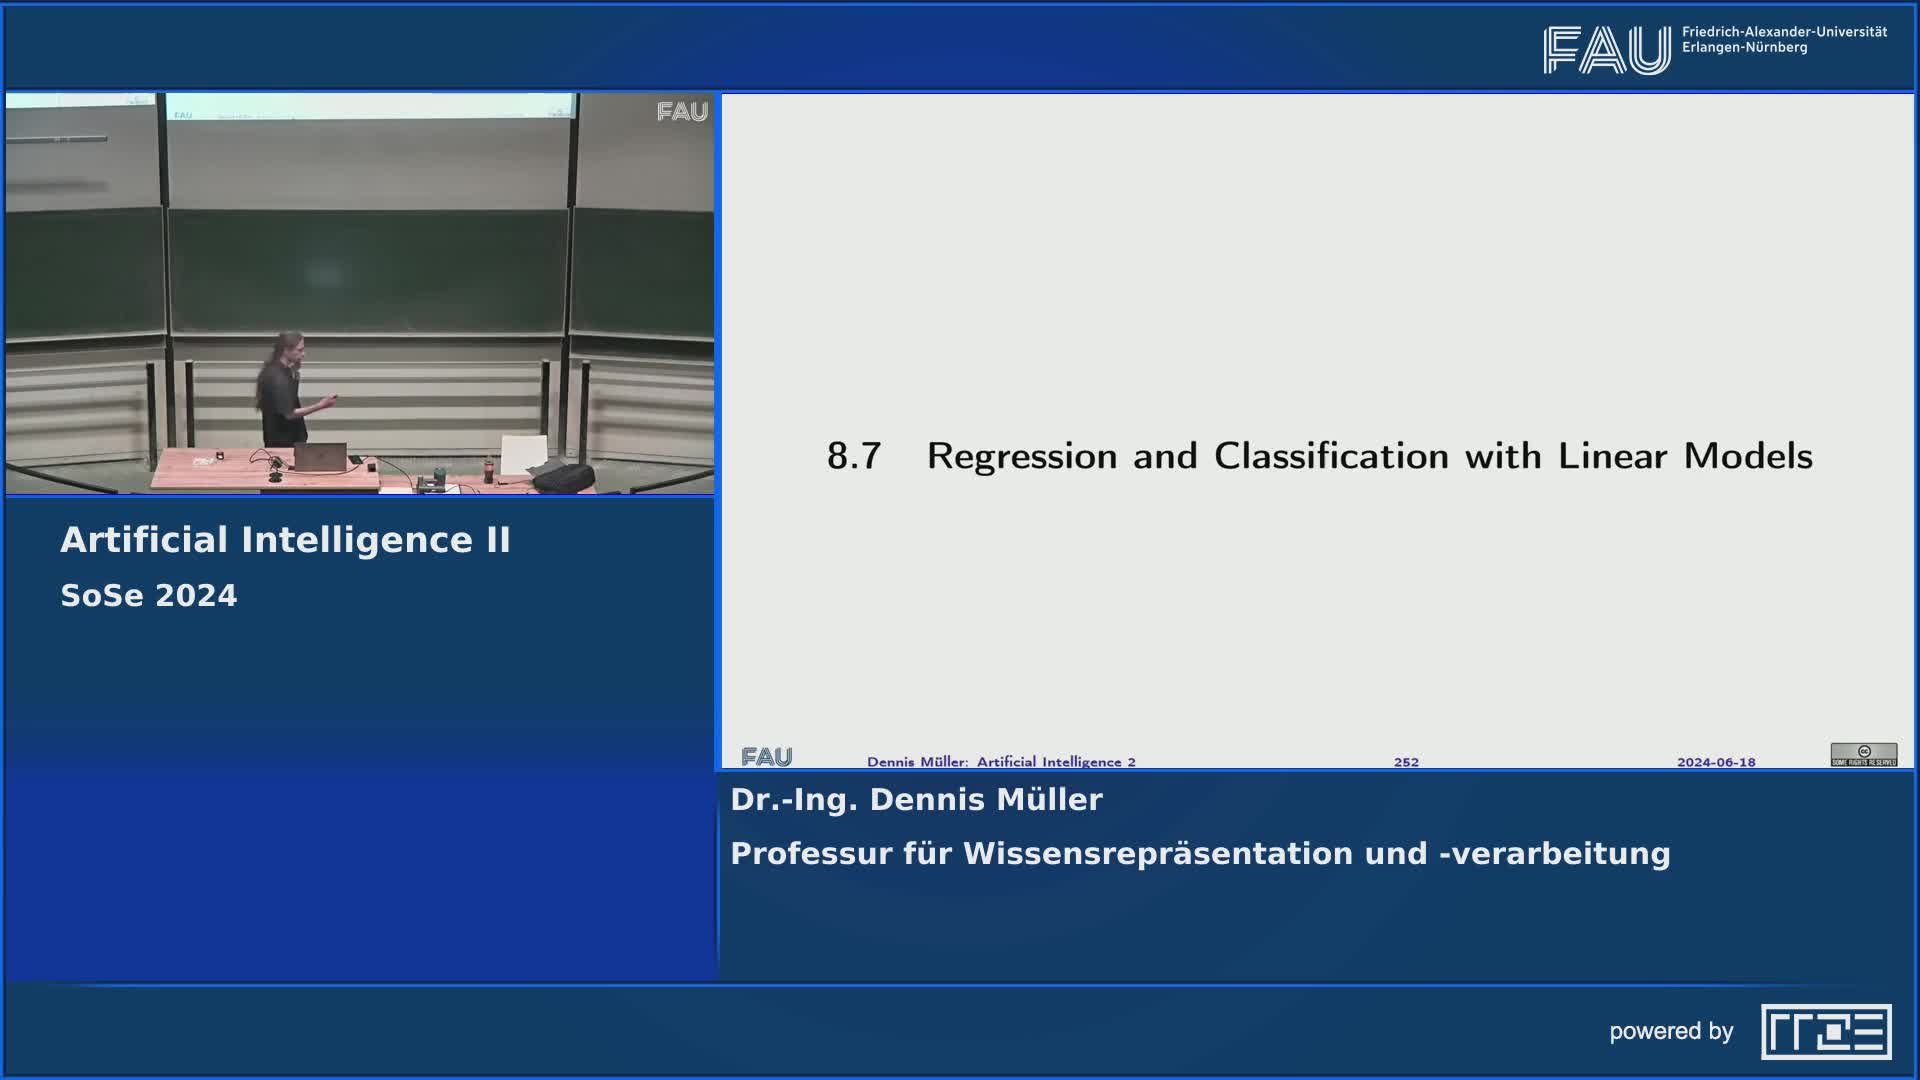1920x1080 pixels.
Task: Click 'Artificial Intelligence II' course title
Action: pyautogui.click(x=285, y=540)
